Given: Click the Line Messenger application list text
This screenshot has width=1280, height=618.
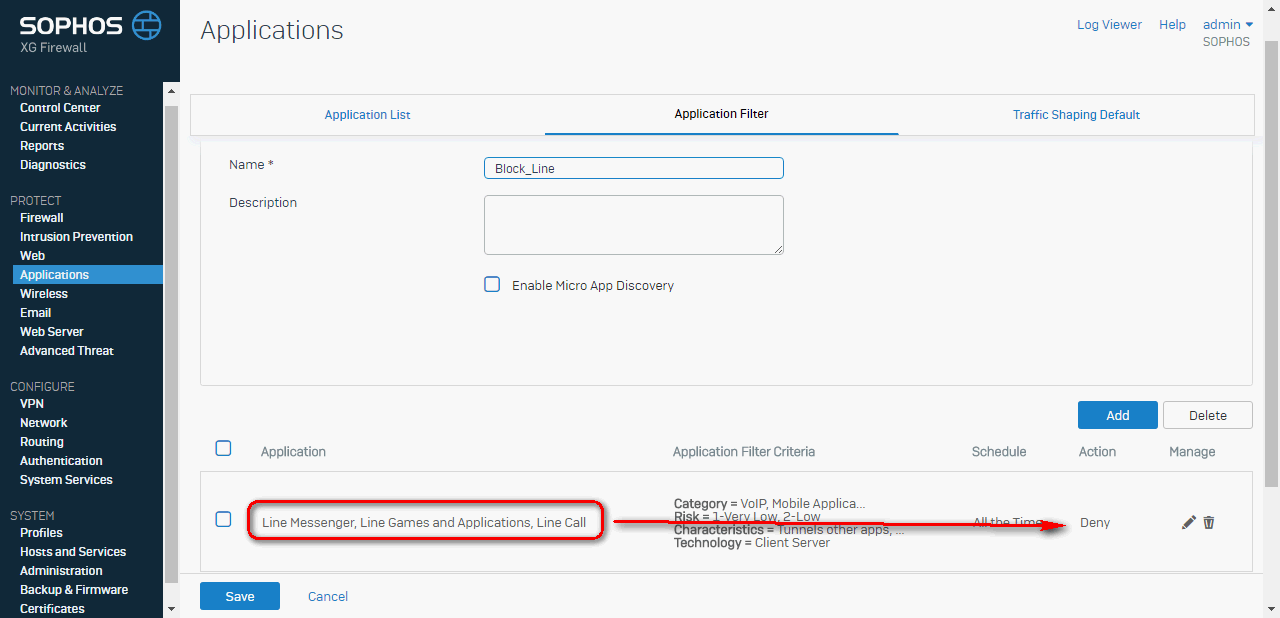Looking at the screenshot, I should click(x=424, y=522).
